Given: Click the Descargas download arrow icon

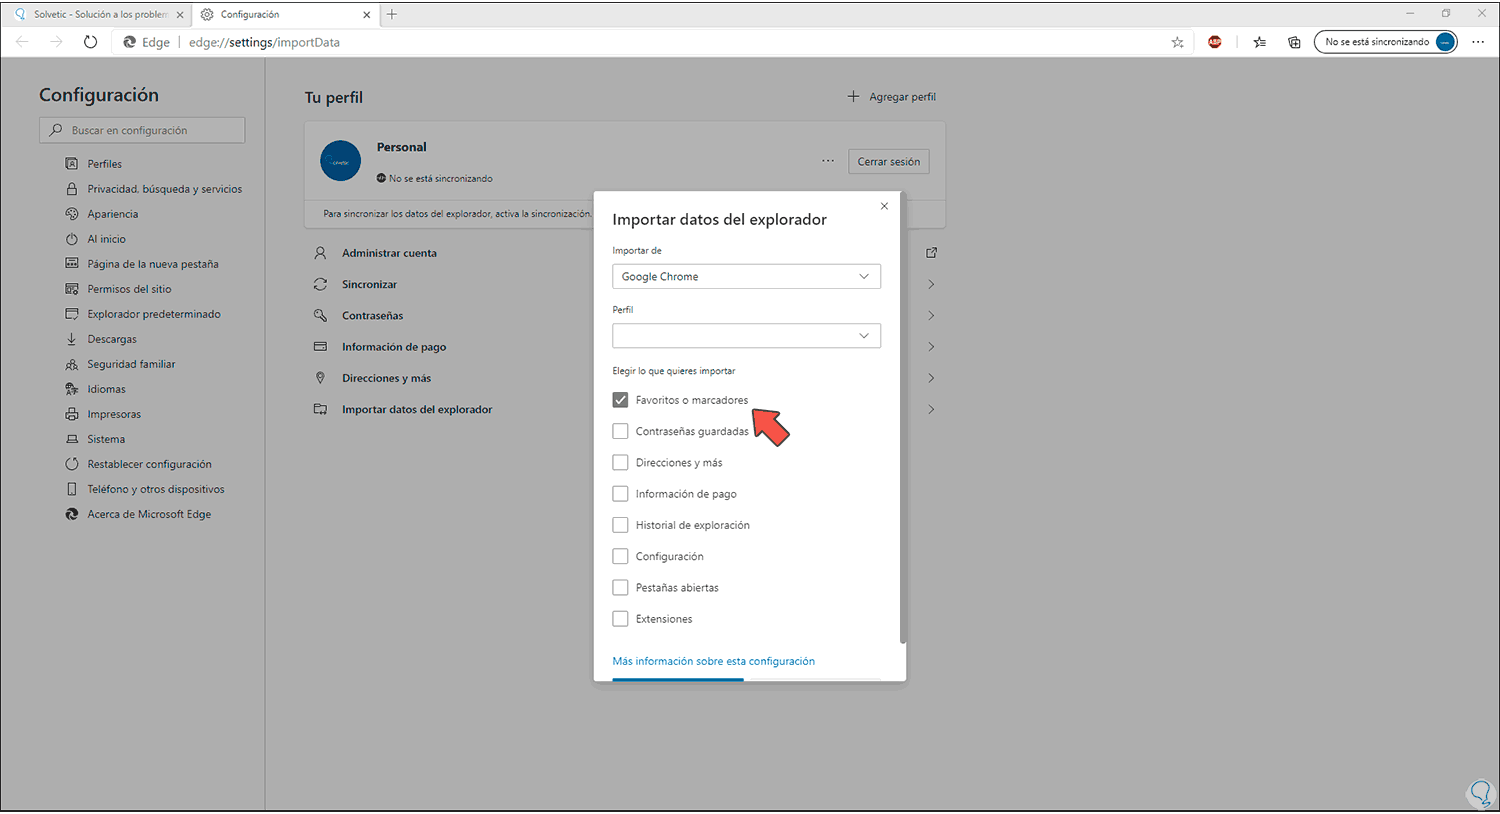Looking at the screenshot, I should pyautogui.click(x=71, y=339).
